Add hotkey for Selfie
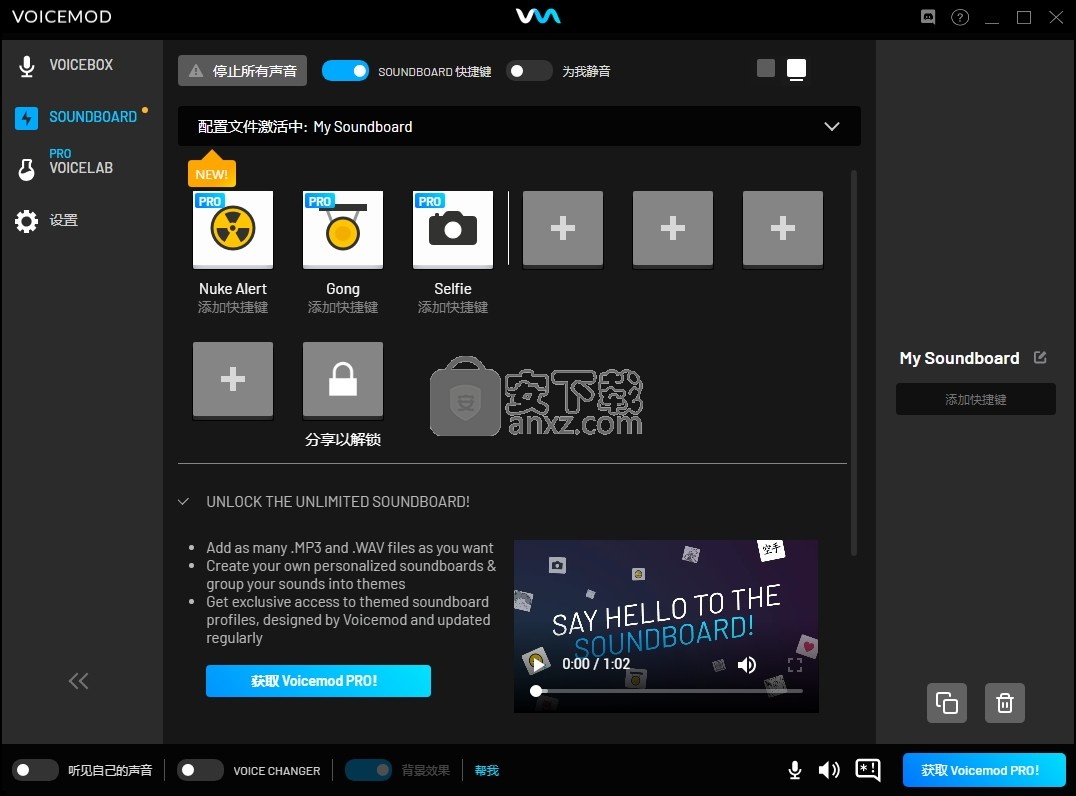This screenshot has width=1076, height=796. 453,307
